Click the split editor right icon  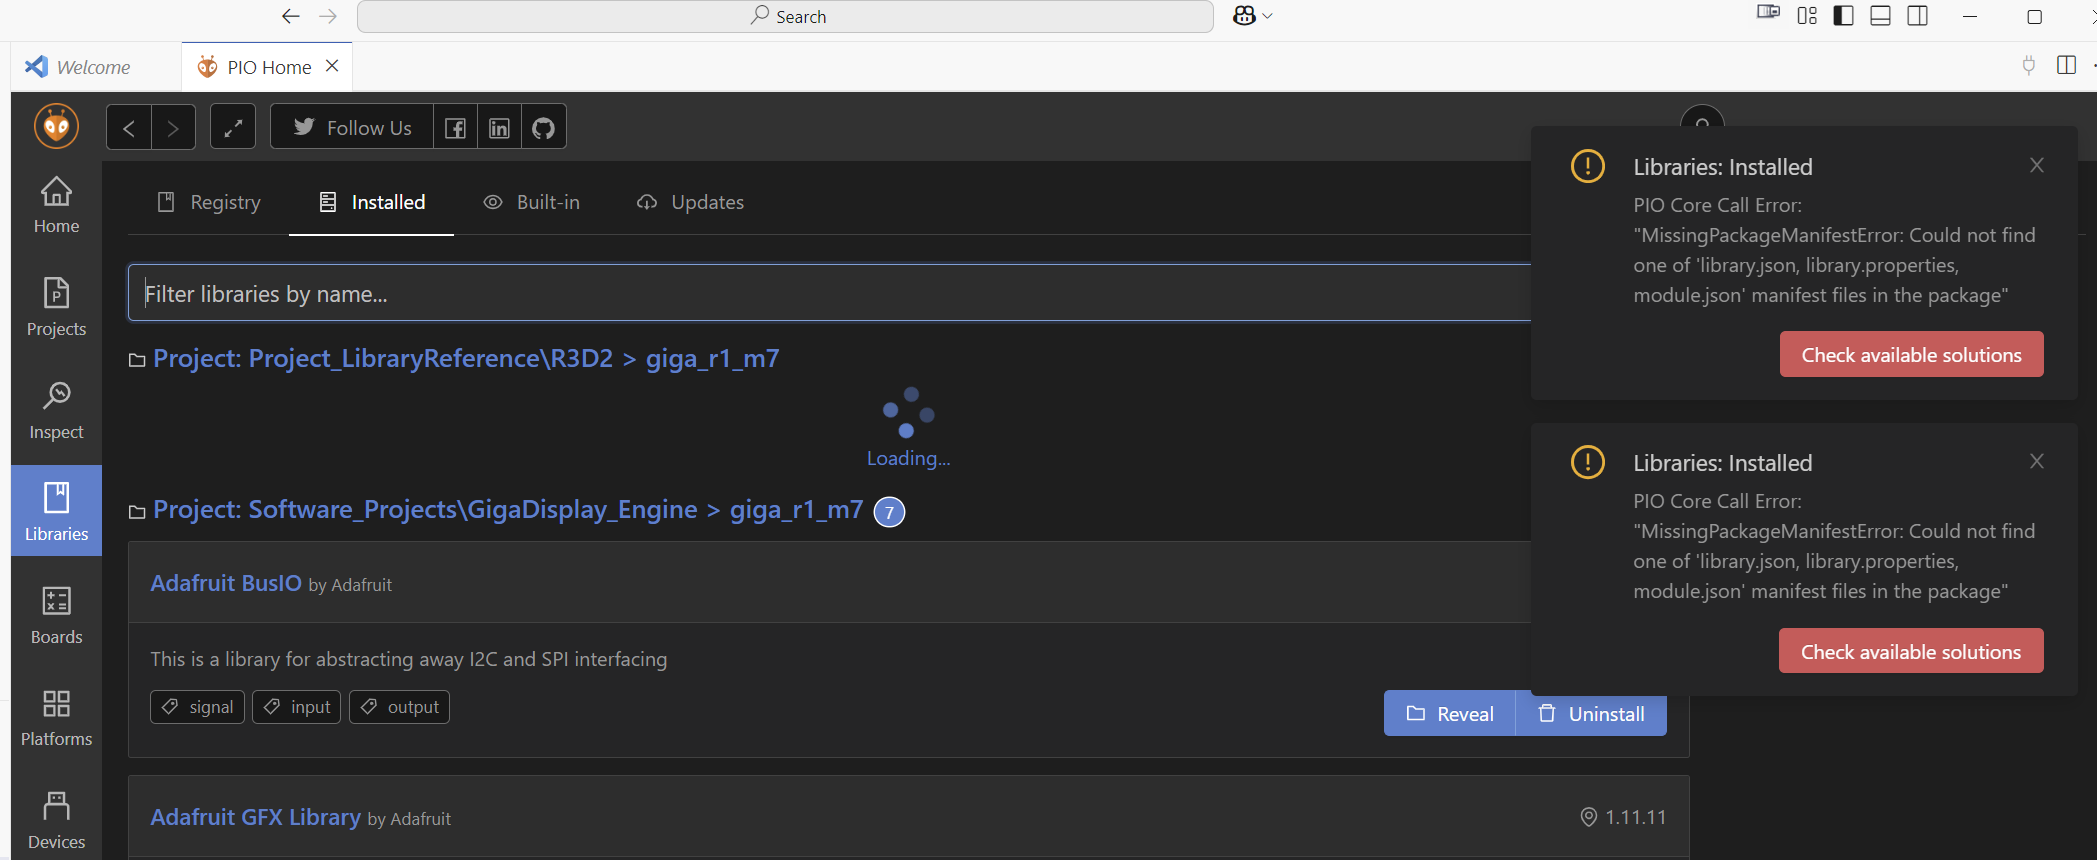[x=2066, y=65]
